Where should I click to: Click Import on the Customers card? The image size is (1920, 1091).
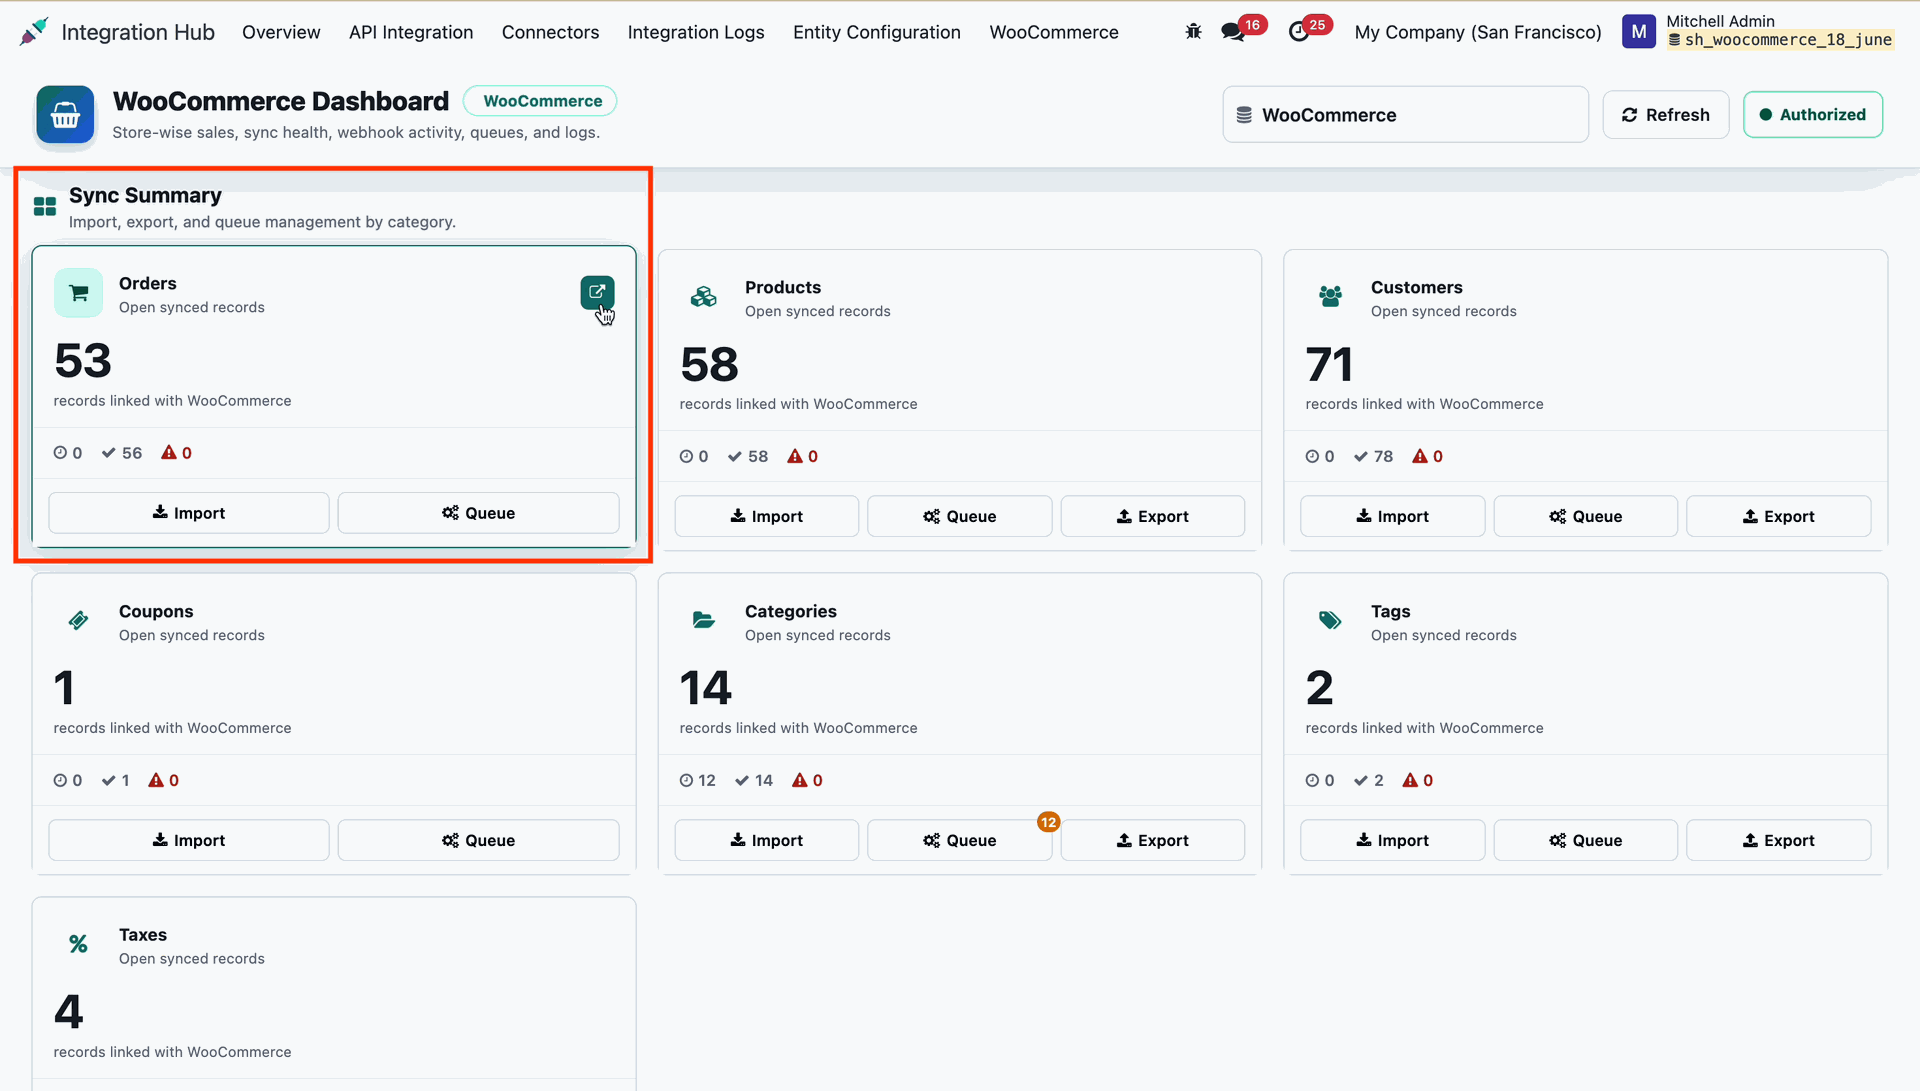click(x=1393, y=517)
